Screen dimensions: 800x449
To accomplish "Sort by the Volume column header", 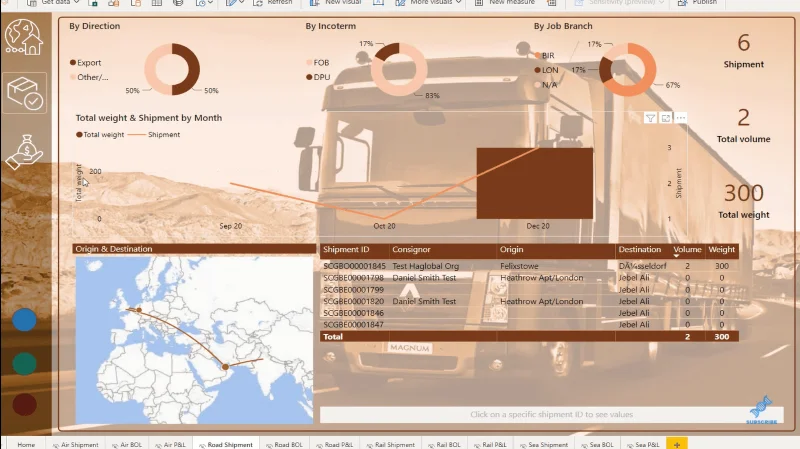I will [687, 250].
